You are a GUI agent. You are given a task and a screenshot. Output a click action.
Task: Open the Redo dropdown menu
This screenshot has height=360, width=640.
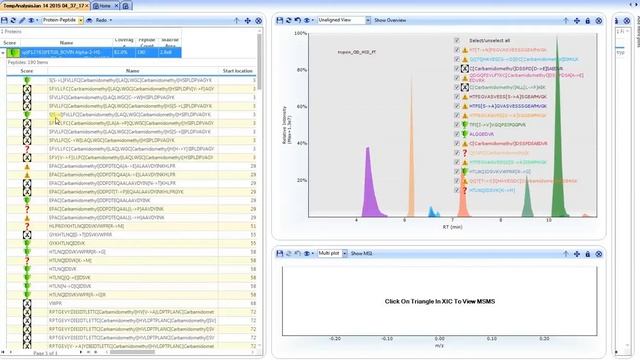pos(111,20)
